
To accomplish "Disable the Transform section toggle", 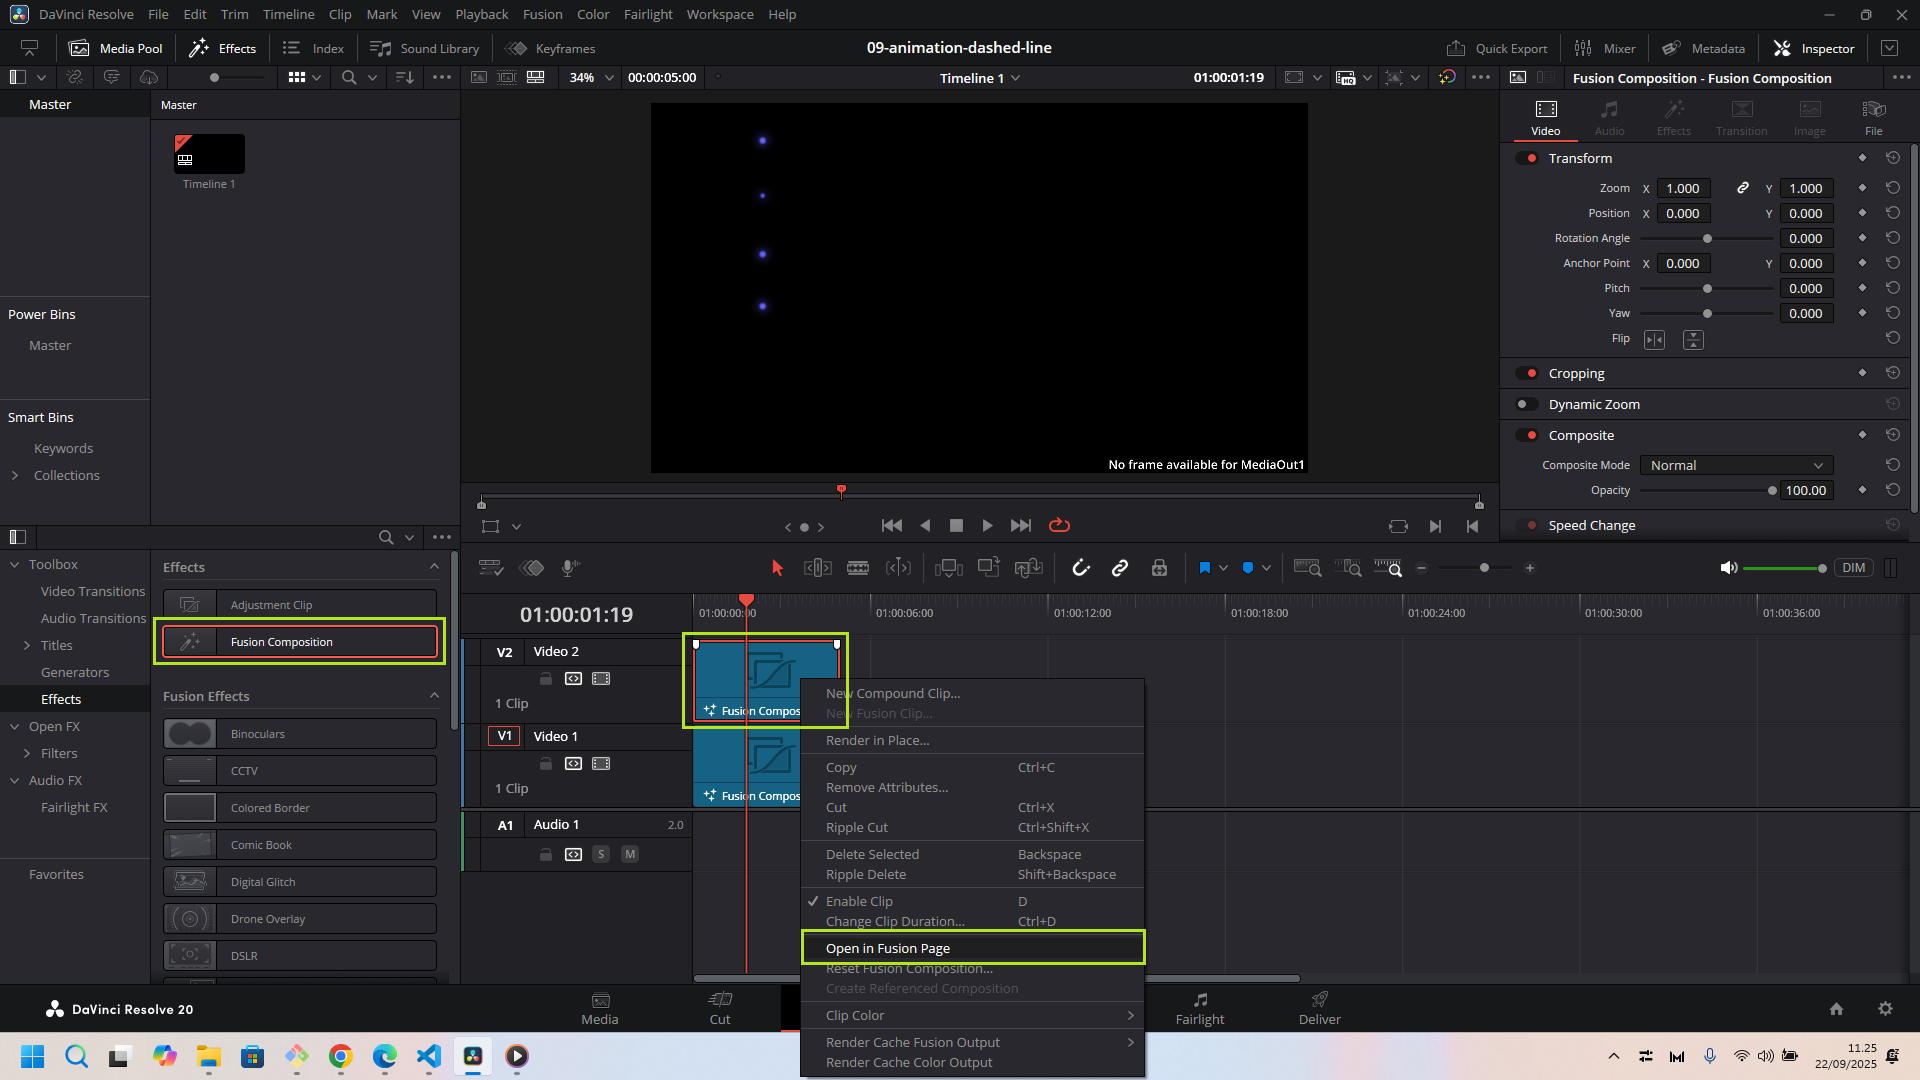I will pos(1527,158).
